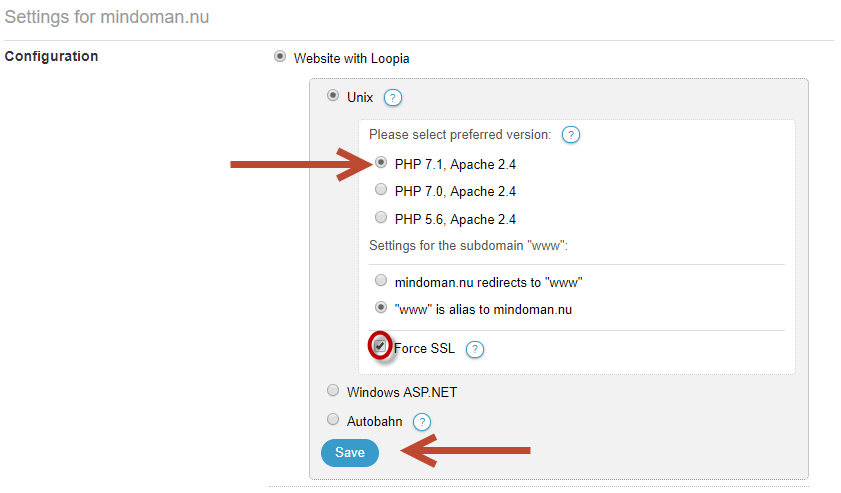Image resolution: width=841 pixels, height=493 pixels.
Task: Choose the Unix hosting radio button
Action: pyautogui.click(x=333, y=95)
